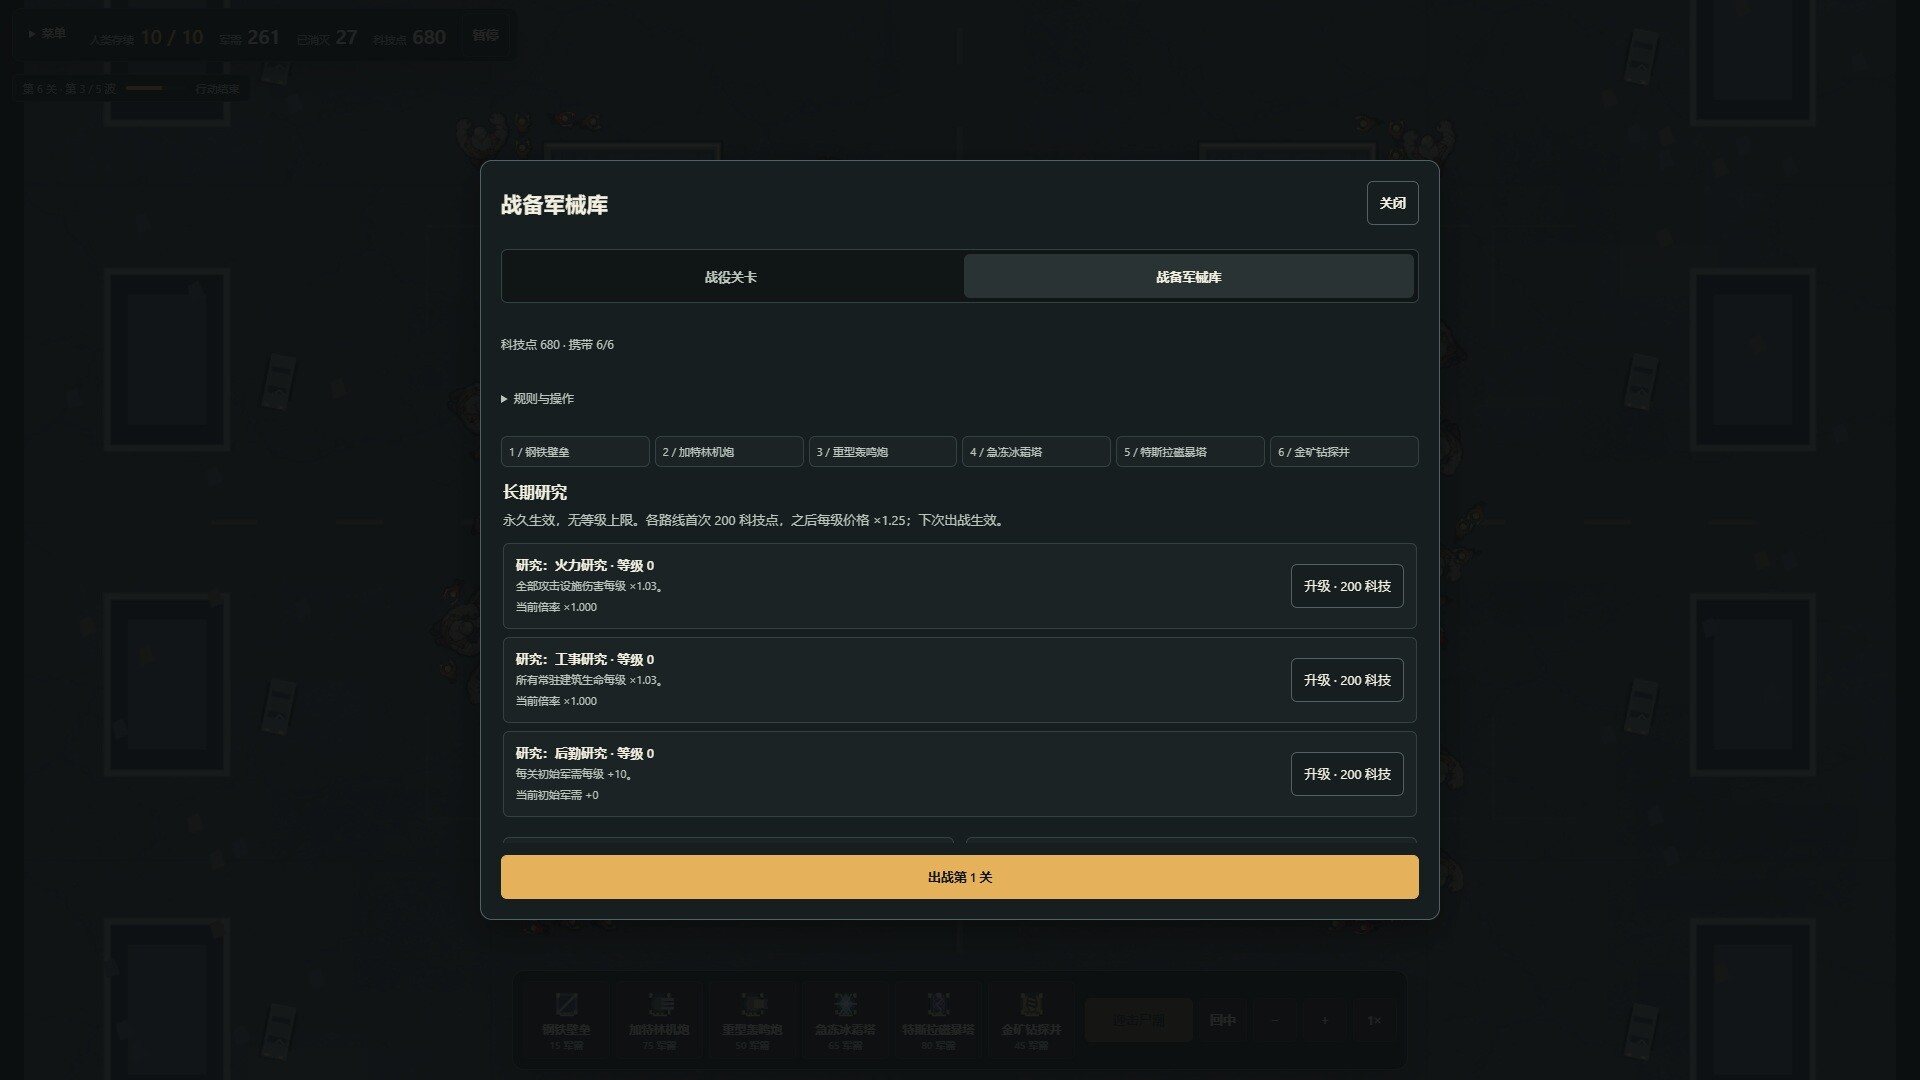1920x1080 pixels.
Task: Click the 研究：工事研究 · 等级 0 title
Action: coord(585,659)
